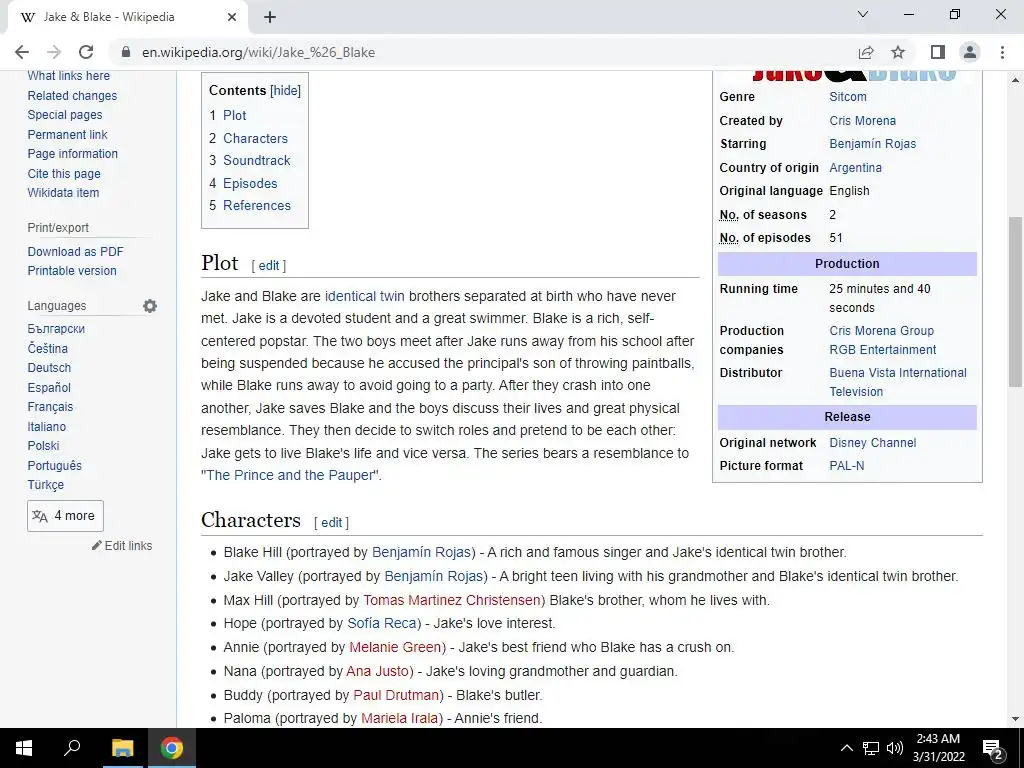
Task: Open the notification center icon
Action: pos(992,749)
